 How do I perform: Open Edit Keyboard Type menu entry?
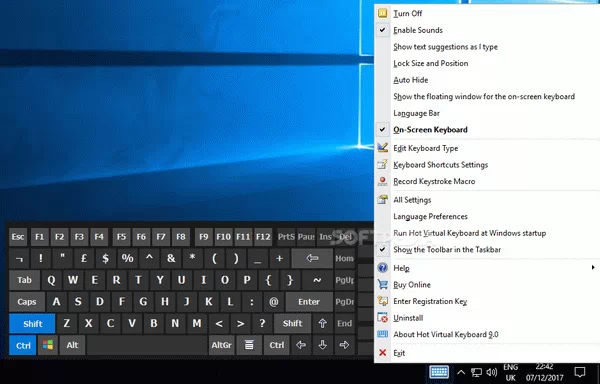click(x=487, y=148)
